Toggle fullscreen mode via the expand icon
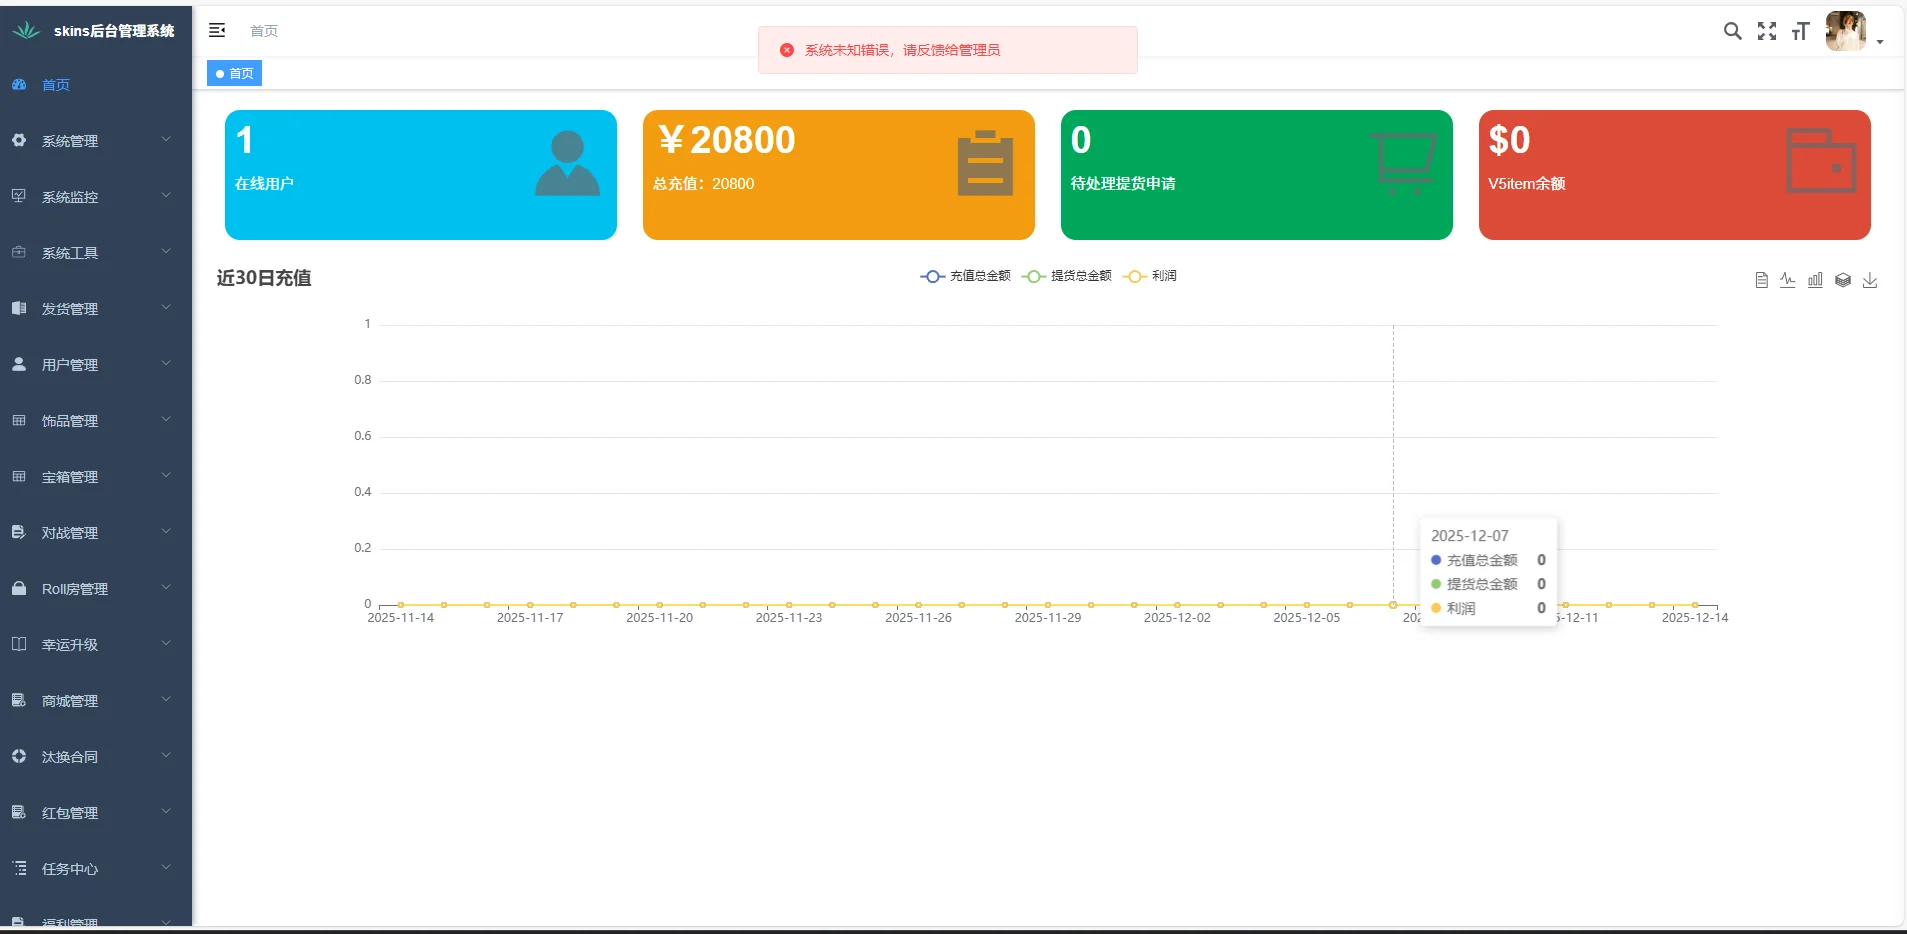The image size is (1907, 934). [1767, 31]
